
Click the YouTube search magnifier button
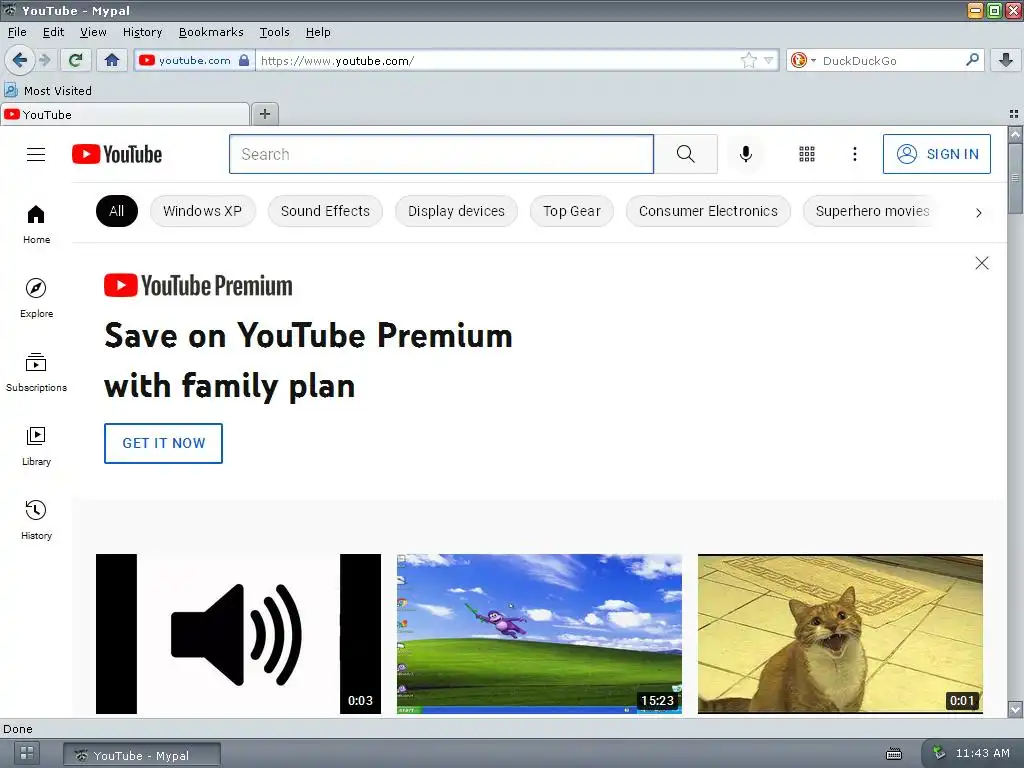(x=686, y=154)
